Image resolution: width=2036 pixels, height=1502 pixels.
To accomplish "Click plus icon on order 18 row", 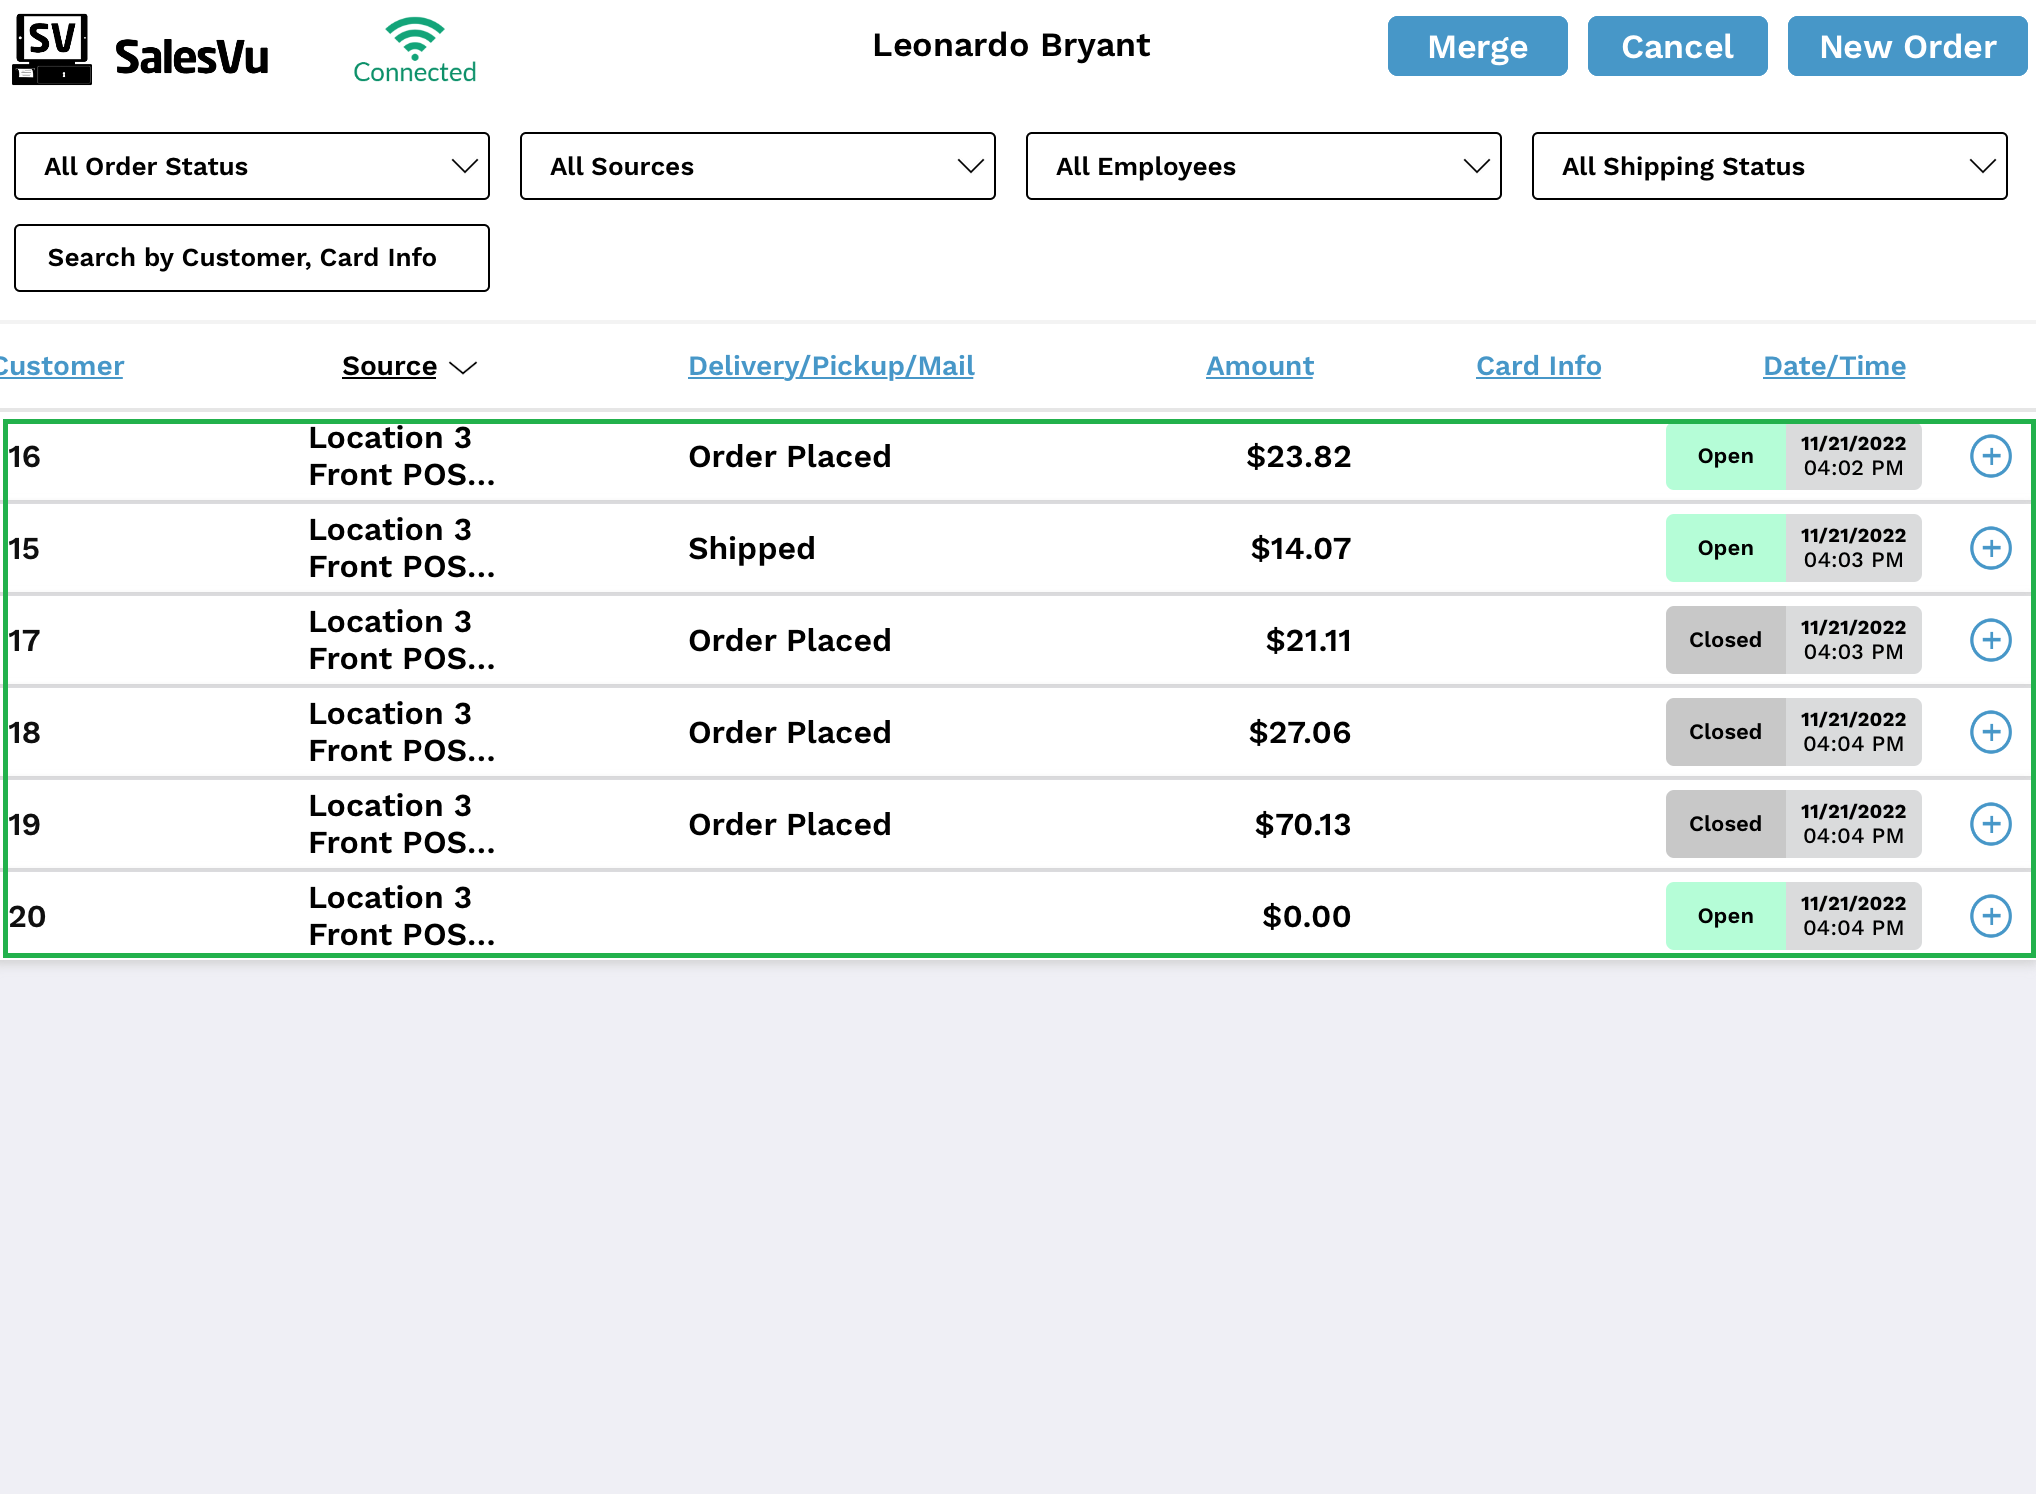I will 1990,733.
